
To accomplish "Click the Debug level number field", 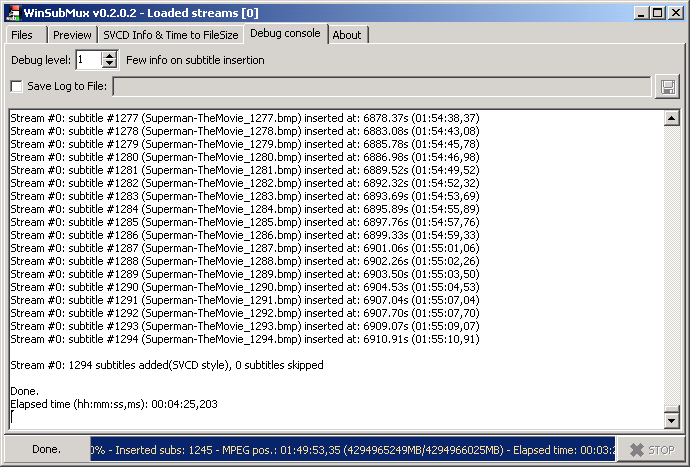I will [88, 60].
